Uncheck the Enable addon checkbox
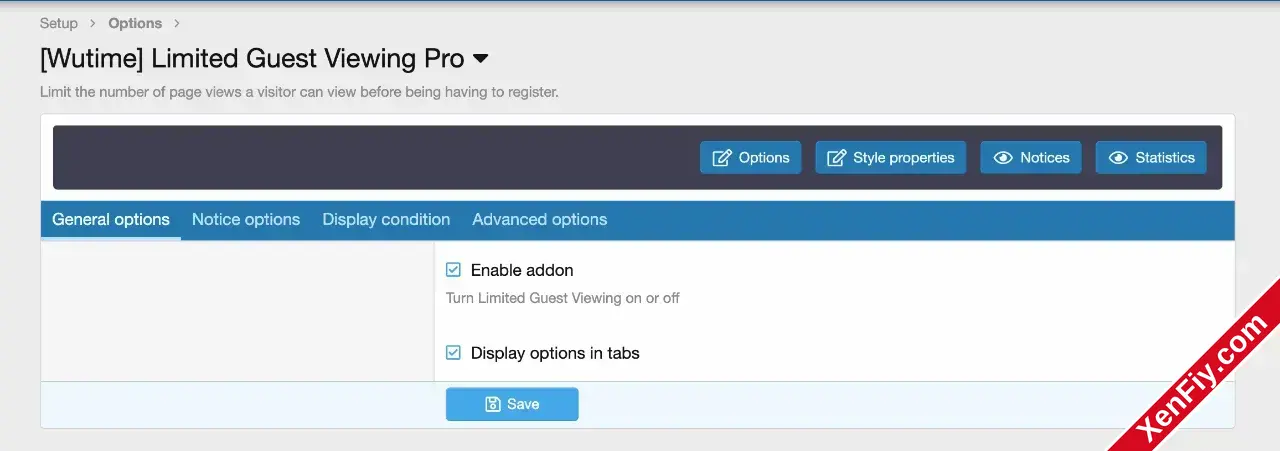1280x451 pixels. (453, 270)
